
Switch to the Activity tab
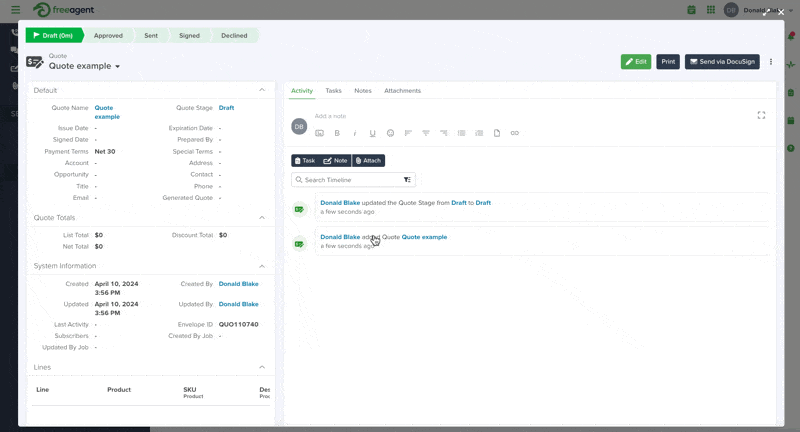[x=302, y=91]
